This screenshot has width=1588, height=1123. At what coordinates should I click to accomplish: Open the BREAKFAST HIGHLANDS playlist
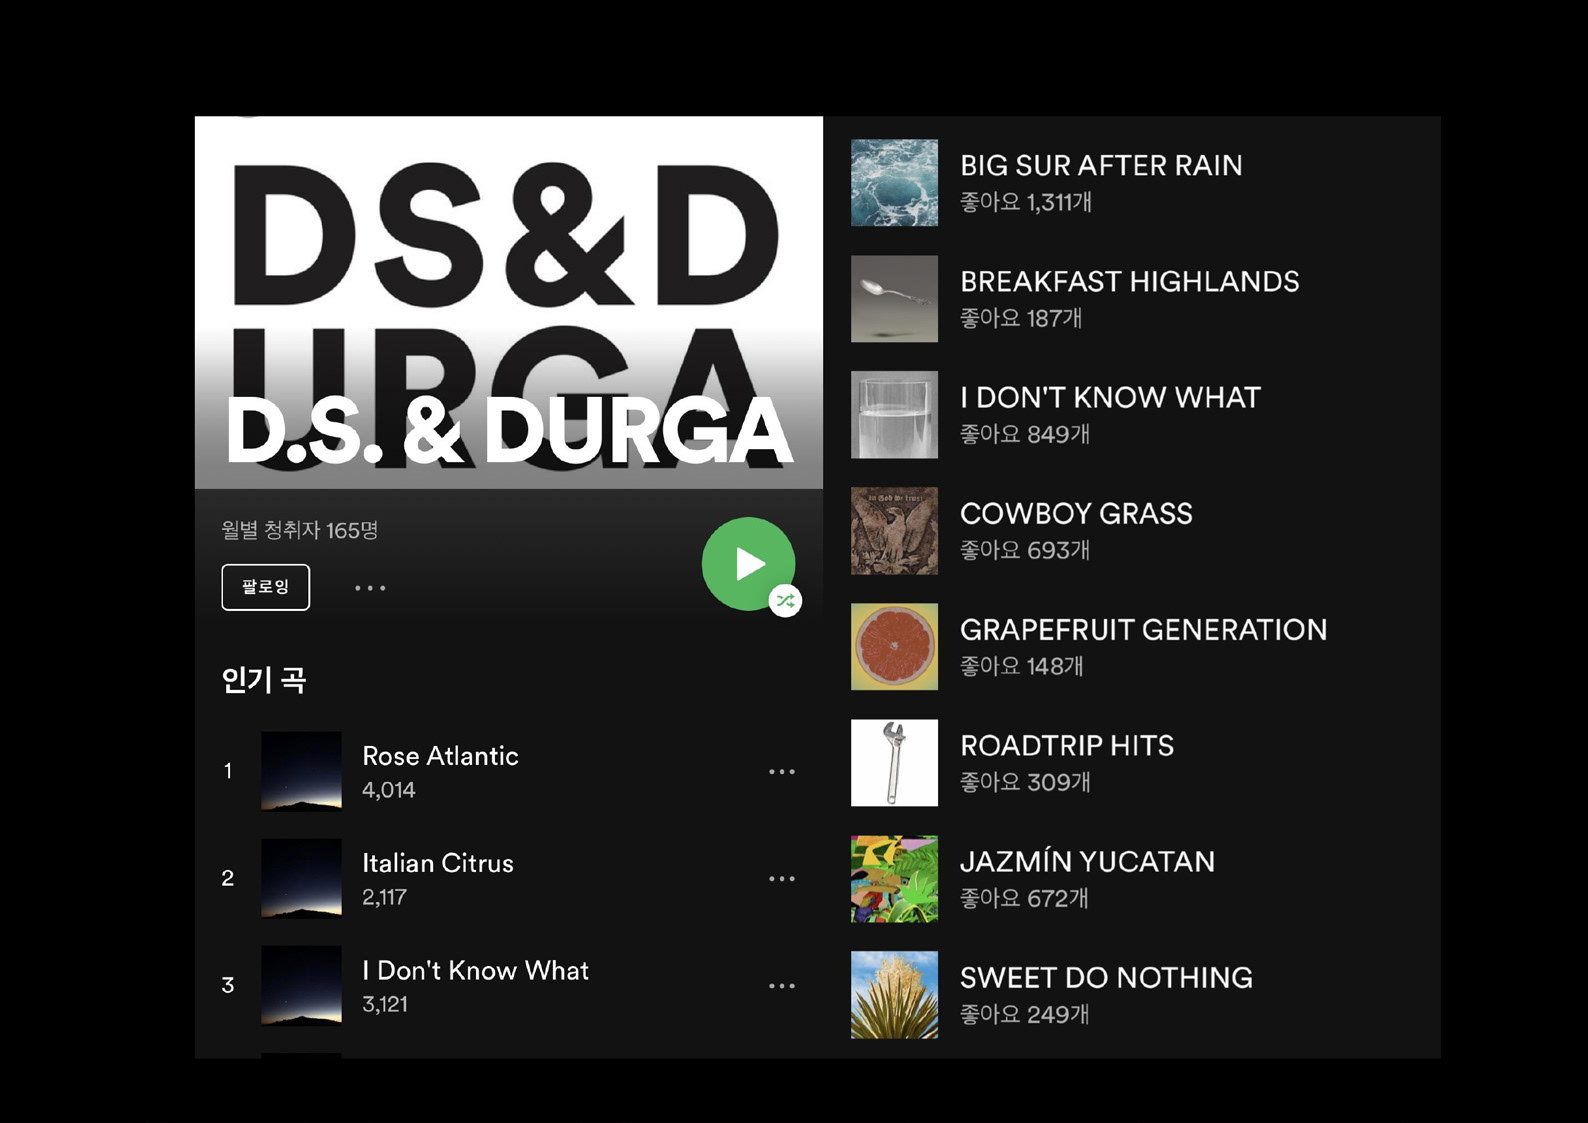point(1130,281)
